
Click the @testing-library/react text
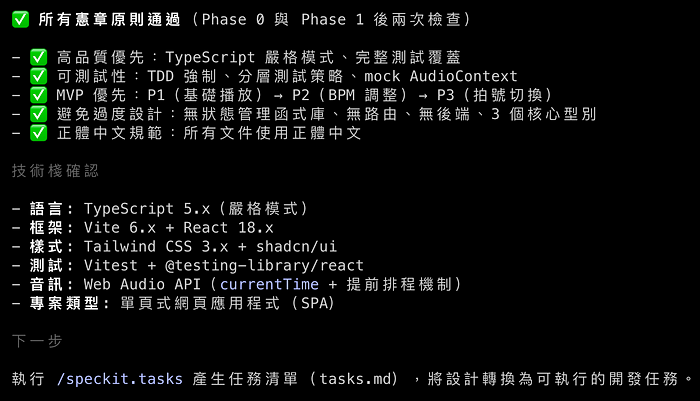point(264,266)
